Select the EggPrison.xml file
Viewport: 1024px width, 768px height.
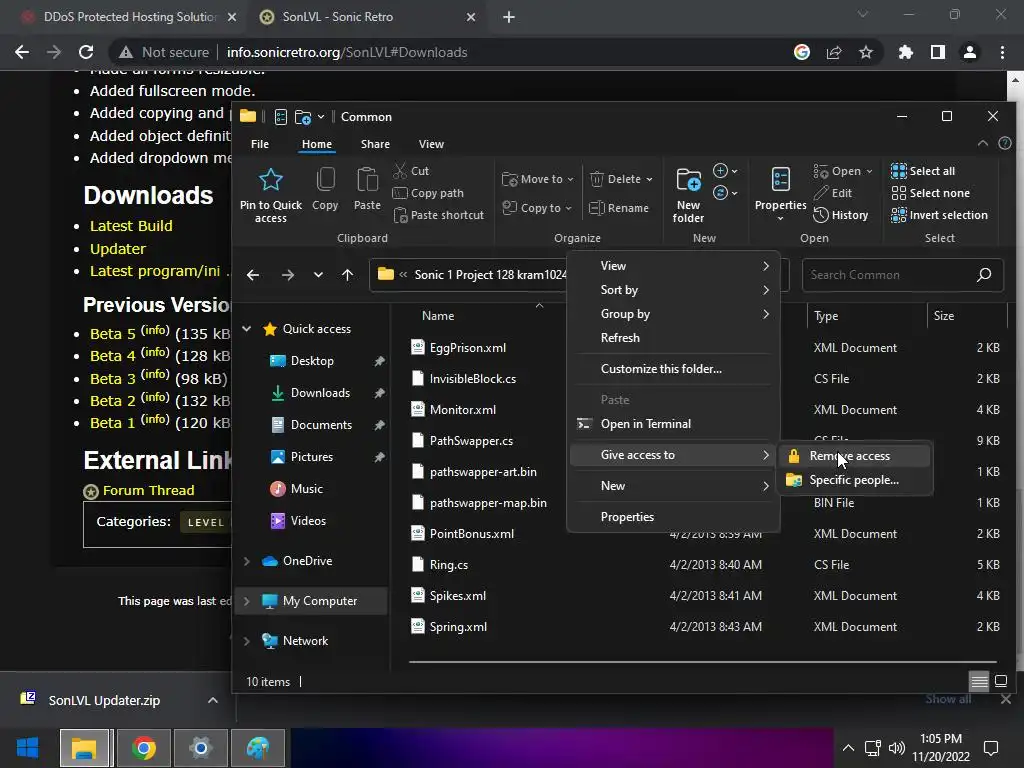468,347
